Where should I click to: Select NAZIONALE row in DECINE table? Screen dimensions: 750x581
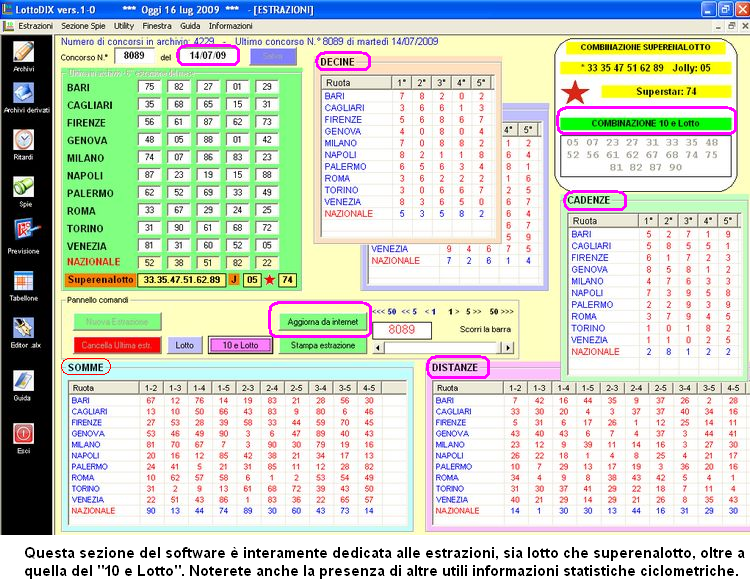(x=406, y=214)
